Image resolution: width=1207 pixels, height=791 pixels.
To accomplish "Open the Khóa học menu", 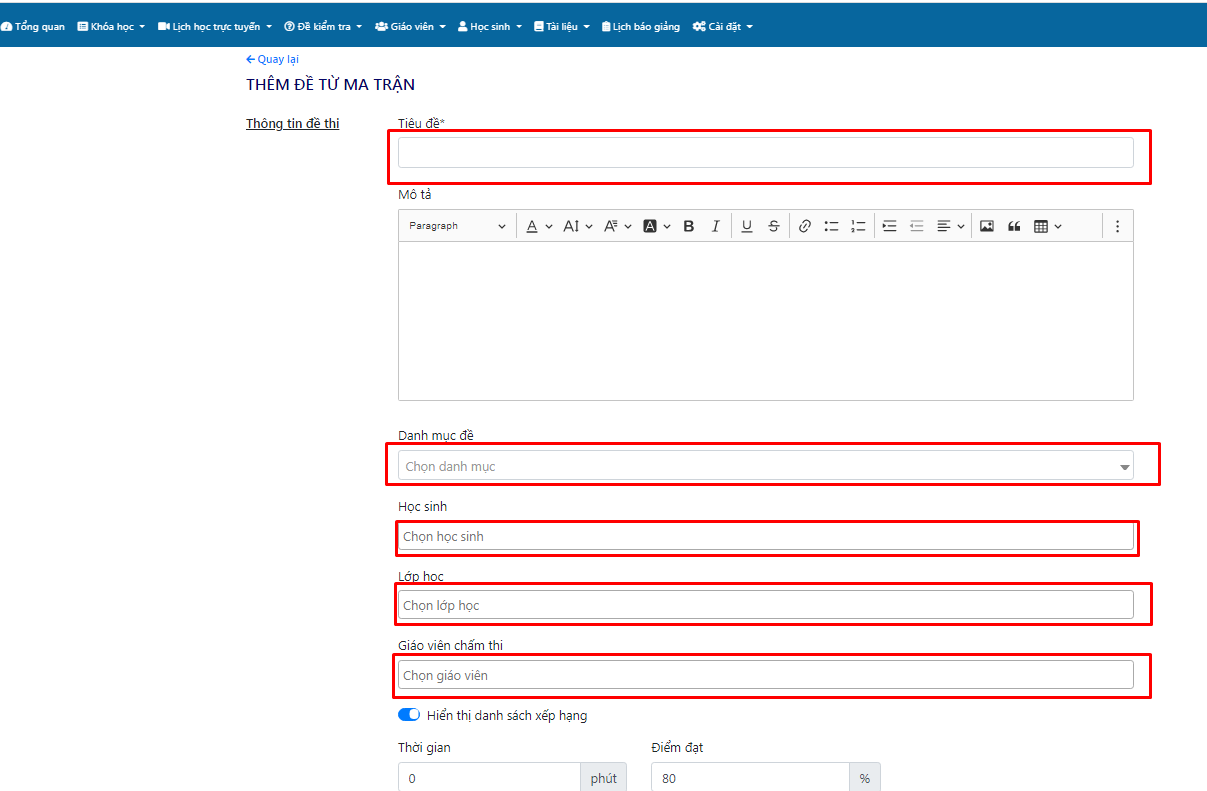I will tap(111, 26).
